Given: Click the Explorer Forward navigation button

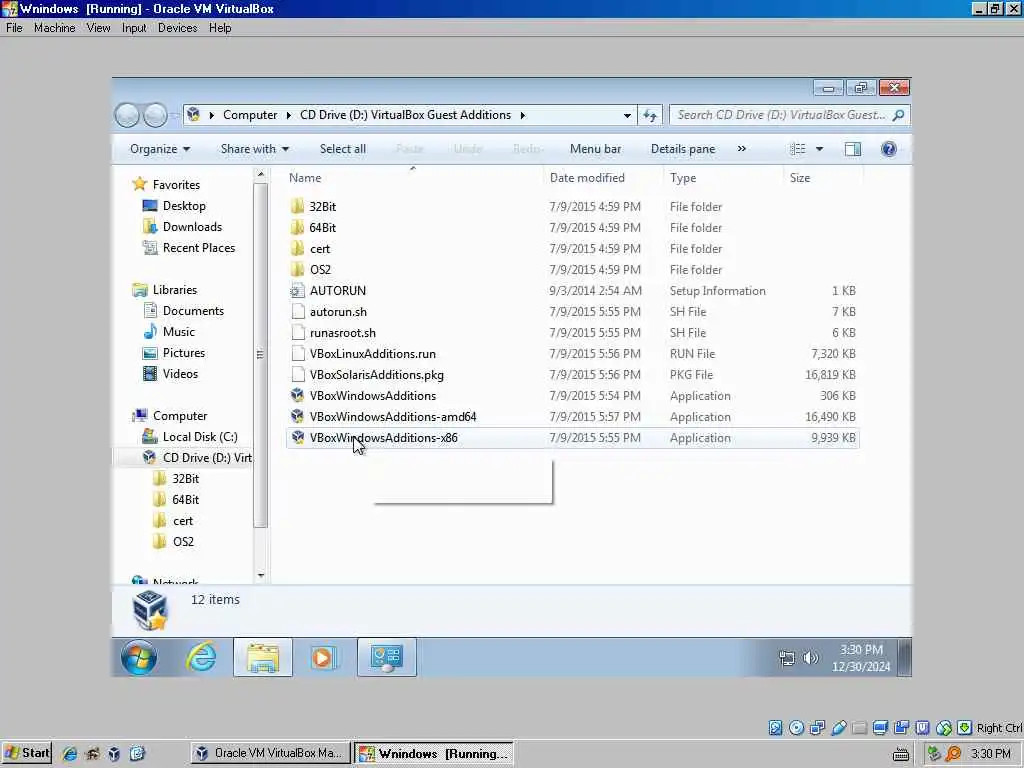Looking at the screenshot, I should [155, 116].
